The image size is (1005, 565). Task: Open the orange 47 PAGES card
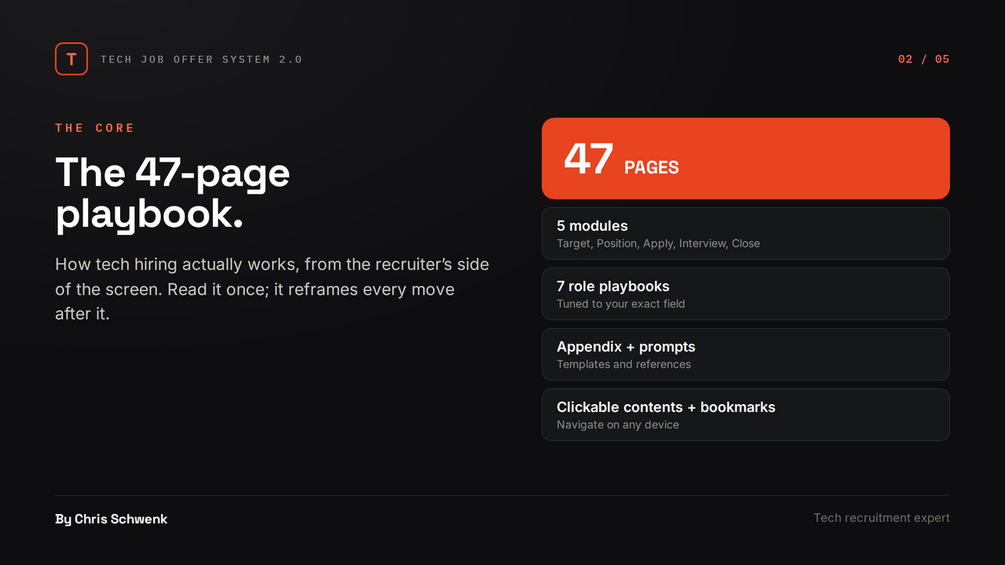coord(745,158)
